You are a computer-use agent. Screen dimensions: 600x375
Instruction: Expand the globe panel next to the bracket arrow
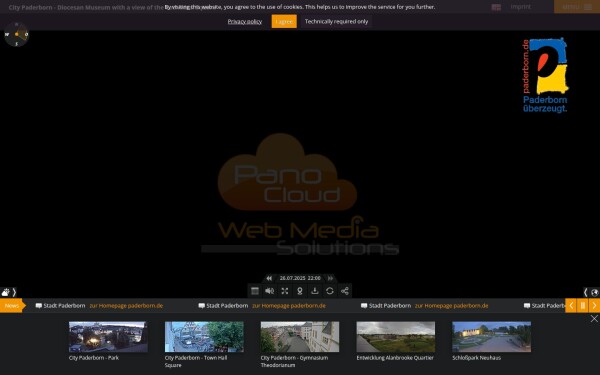[594, 292]
